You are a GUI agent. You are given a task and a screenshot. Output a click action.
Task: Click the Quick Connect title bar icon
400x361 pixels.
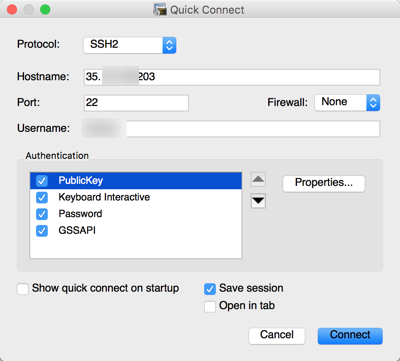(x=160, y=10)
